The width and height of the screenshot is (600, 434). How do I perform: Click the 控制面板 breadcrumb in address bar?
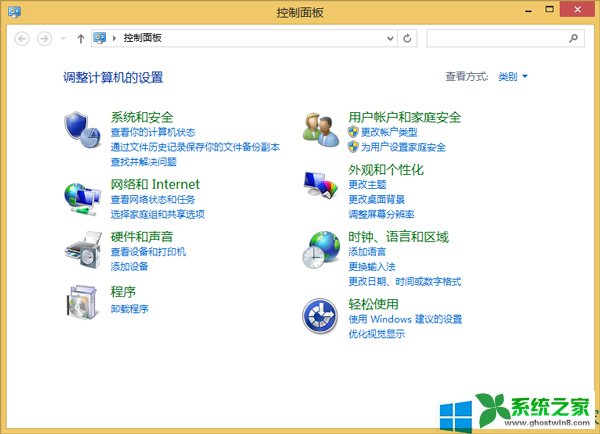pyautogui.click(x=142, y=38)
